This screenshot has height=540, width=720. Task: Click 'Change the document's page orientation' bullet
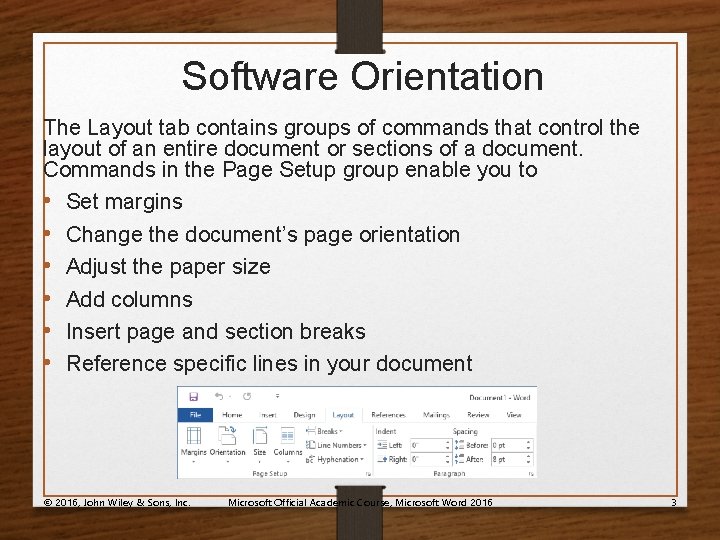click(x=263, y=234)
